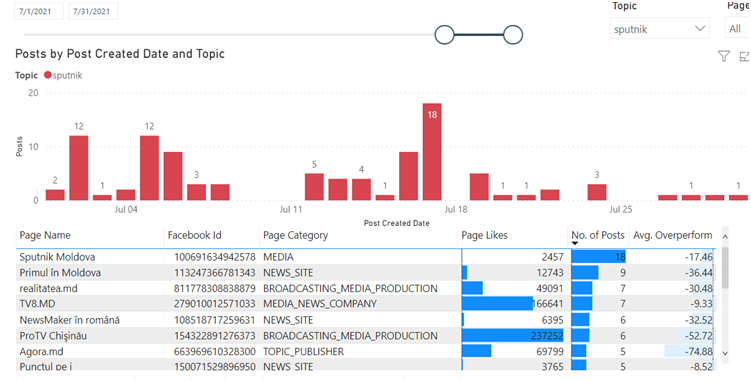Click the TOPIC_PUBLISHER category cell
Screen dimensions: 751x382
tap(303, 351)
